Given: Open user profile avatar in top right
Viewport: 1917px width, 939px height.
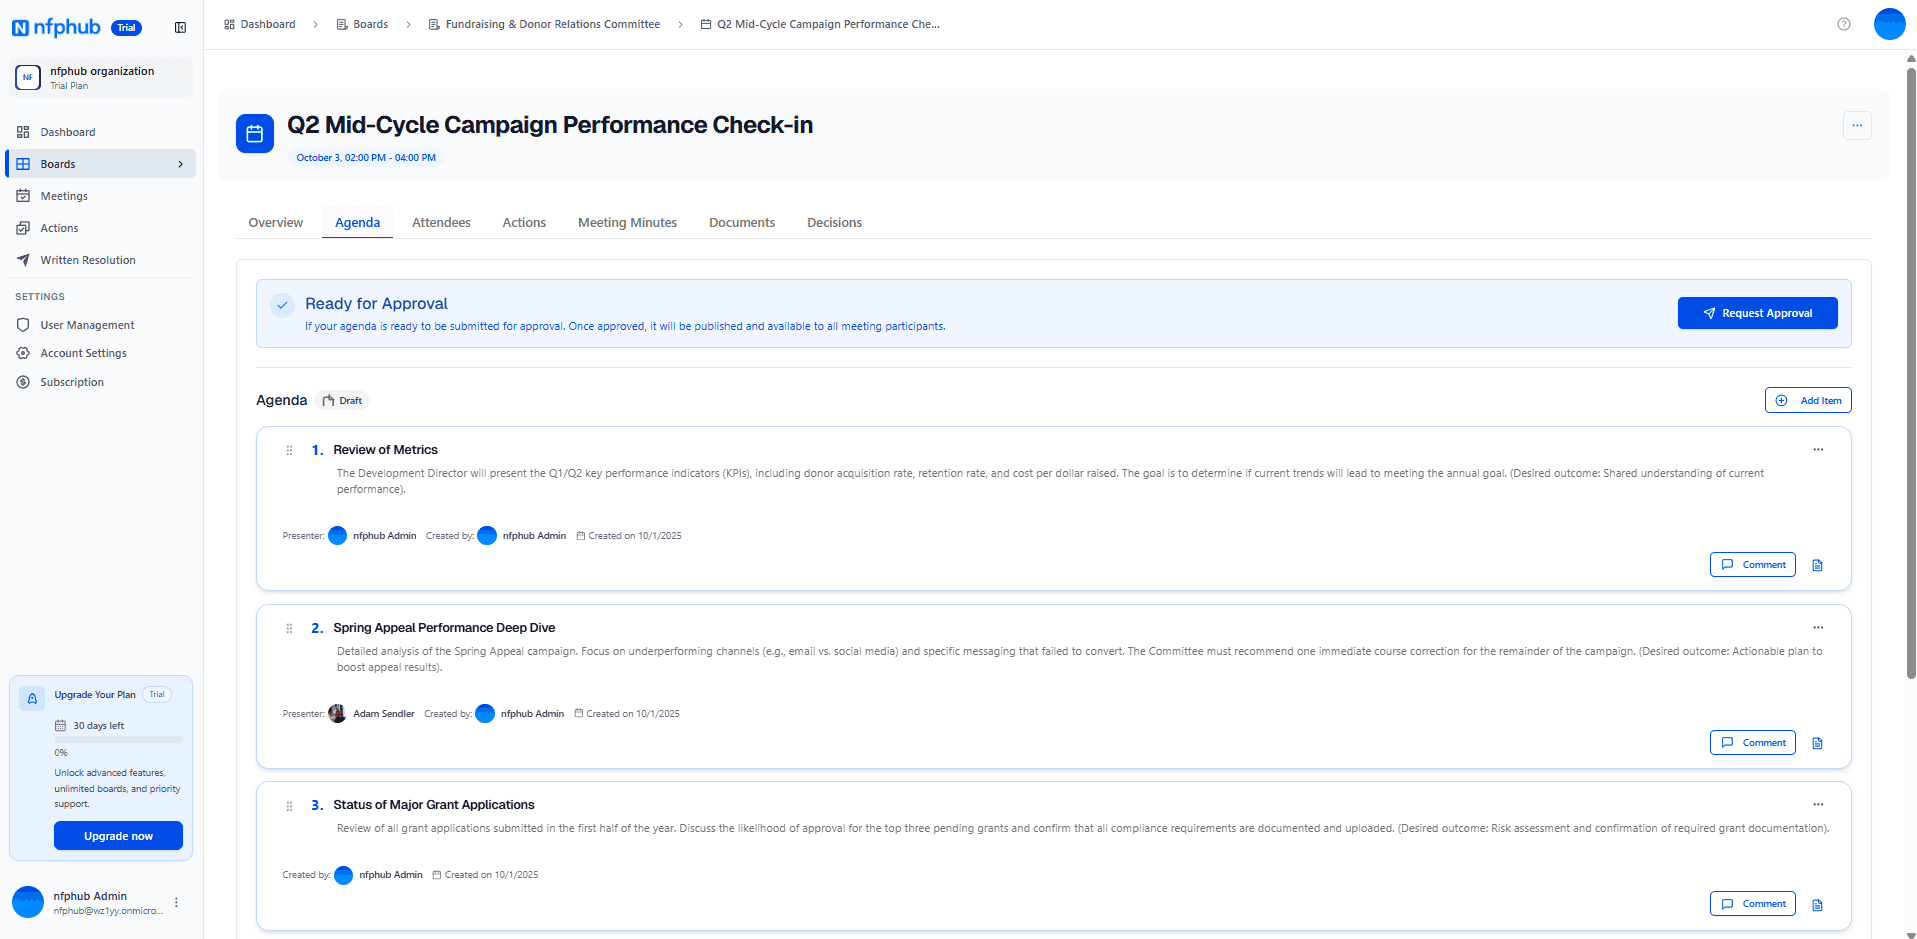Looking at the screenshot, I should pyautogui.click(x=1888, y=24).
